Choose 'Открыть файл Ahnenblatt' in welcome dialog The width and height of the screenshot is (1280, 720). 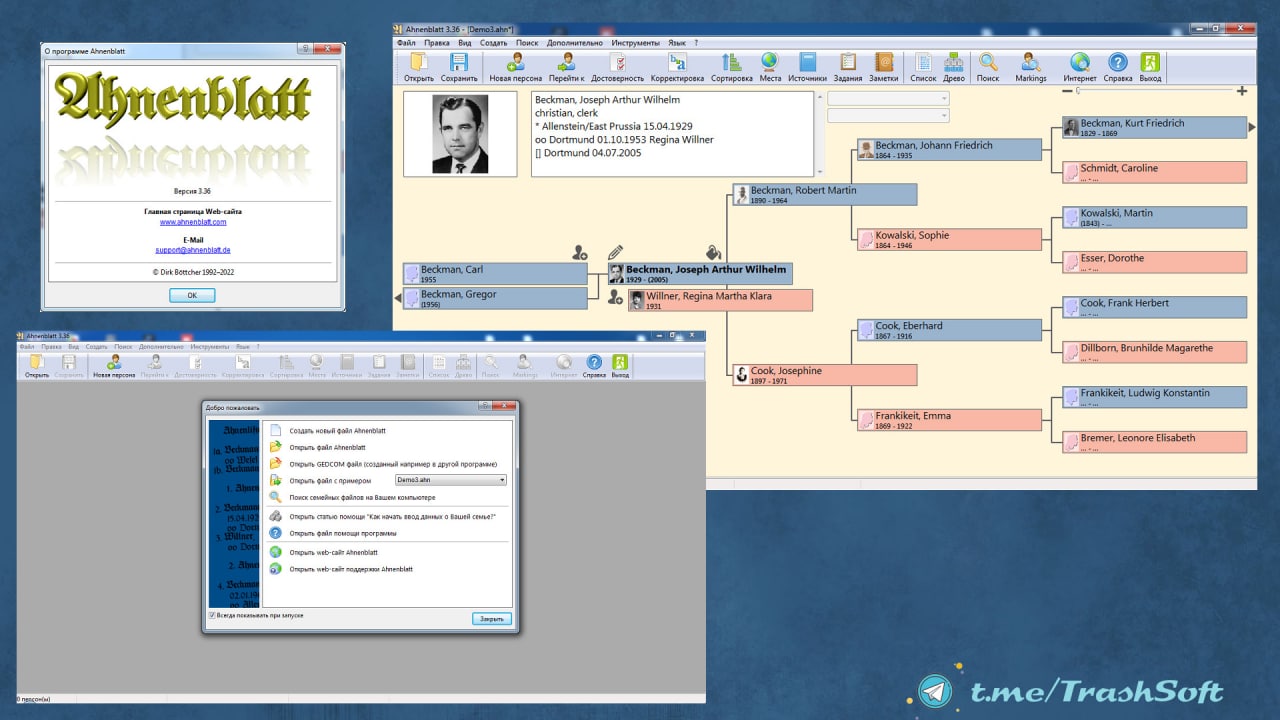[327, 447]
